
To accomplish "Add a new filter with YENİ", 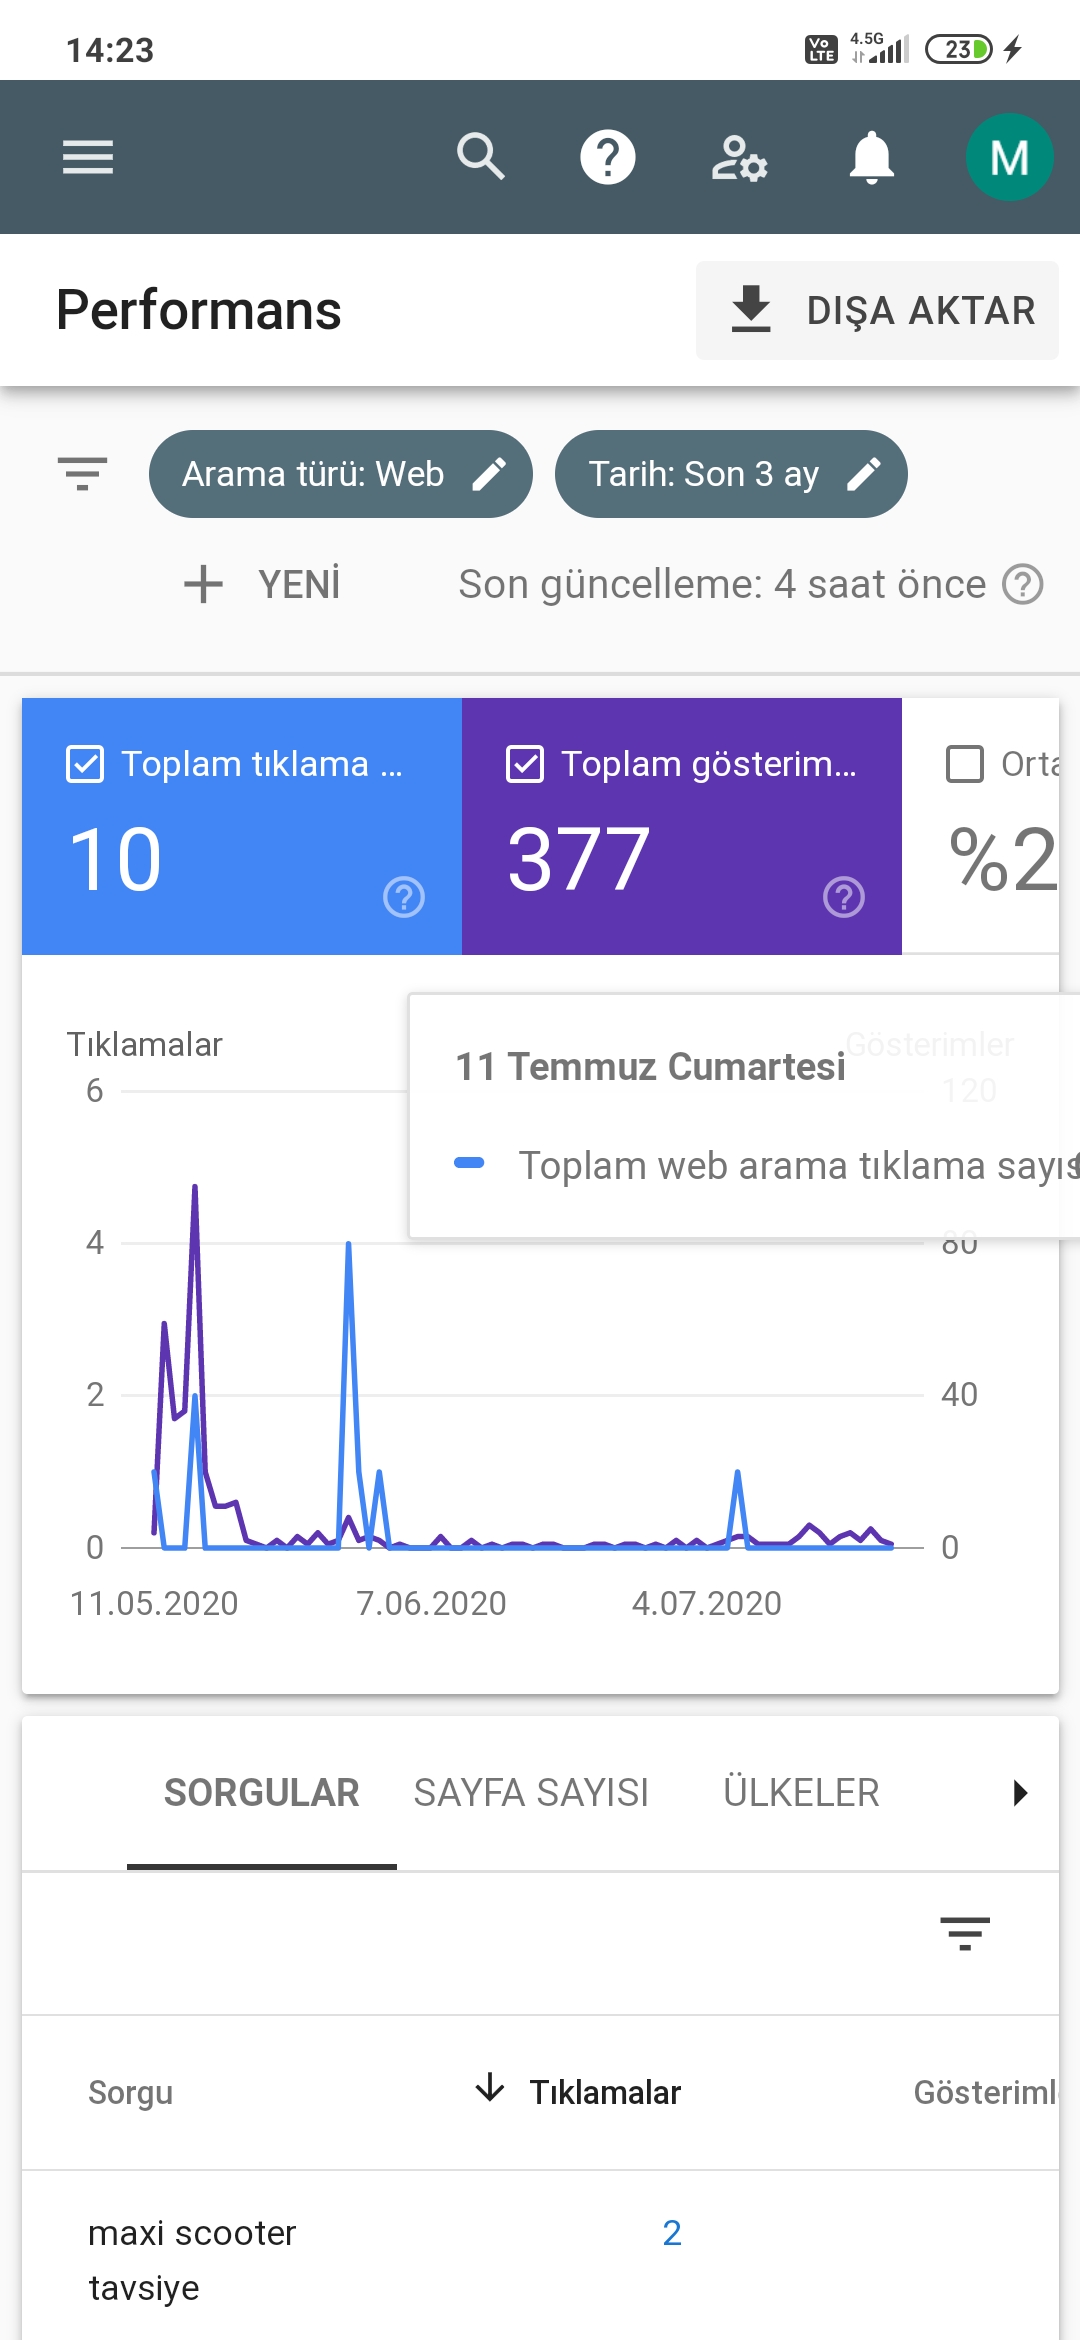I will click(x=262, y=584).
